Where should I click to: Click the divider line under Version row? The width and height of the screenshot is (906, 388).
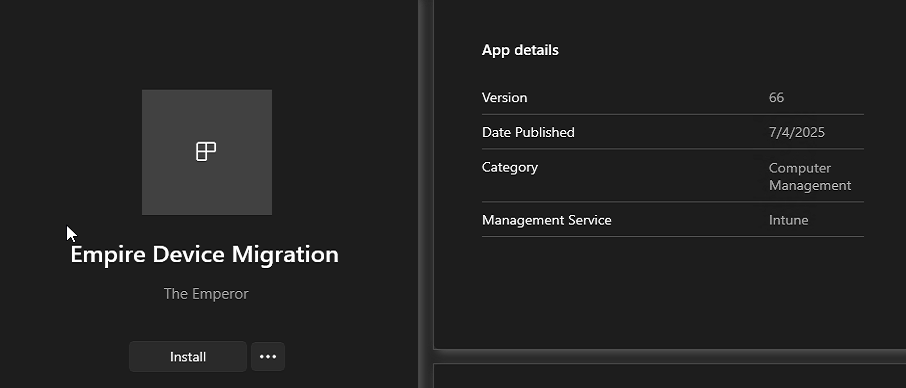[673, 114]
